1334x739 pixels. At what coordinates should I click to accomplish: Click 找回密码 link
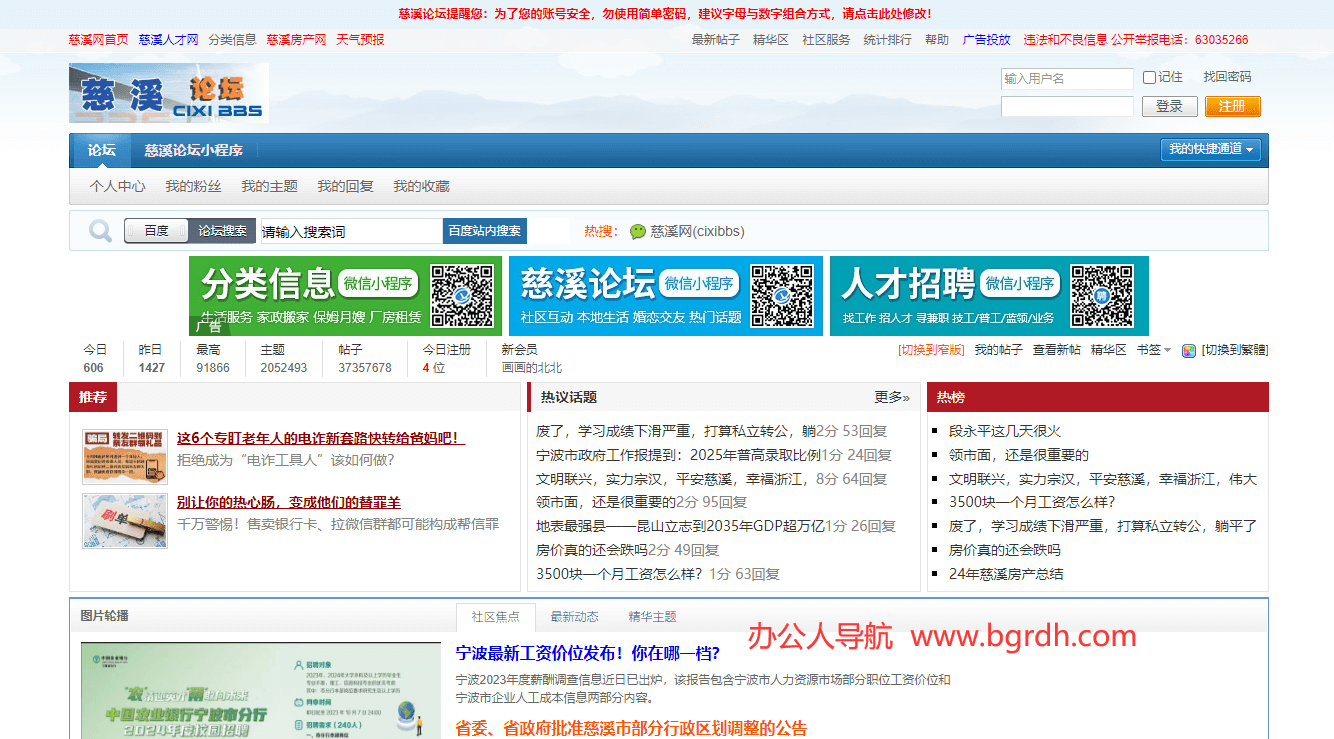[x=1227, y=77]
